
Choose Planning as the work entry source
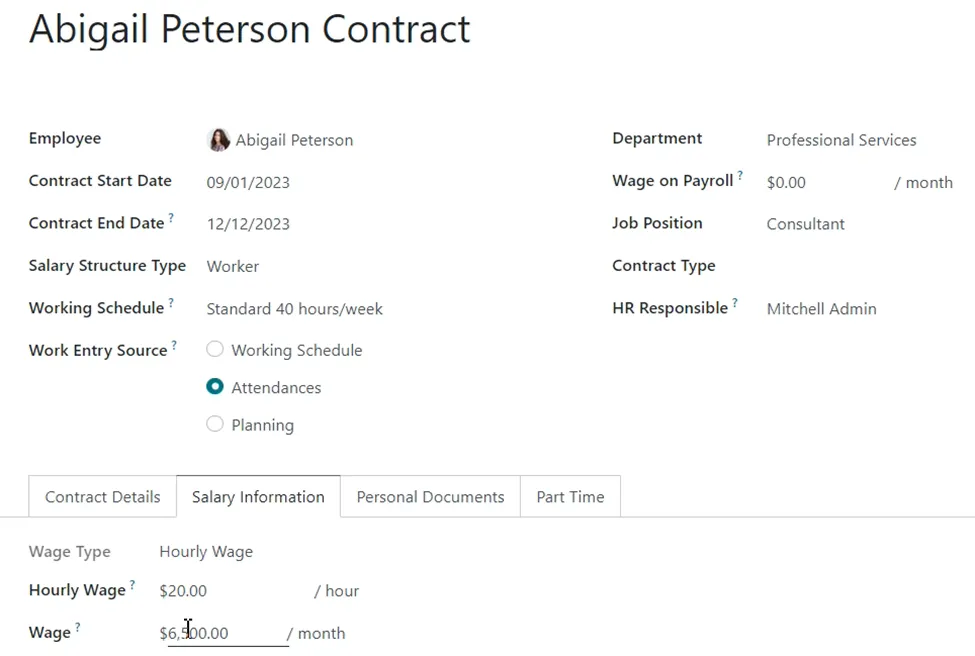[x=215, y=424]
